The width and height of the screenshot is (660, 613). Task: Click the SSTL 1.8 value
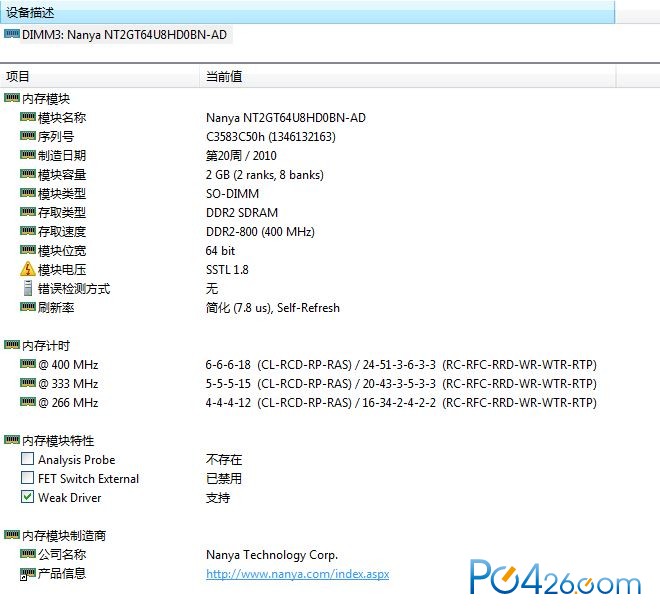[x=227, y=269]
